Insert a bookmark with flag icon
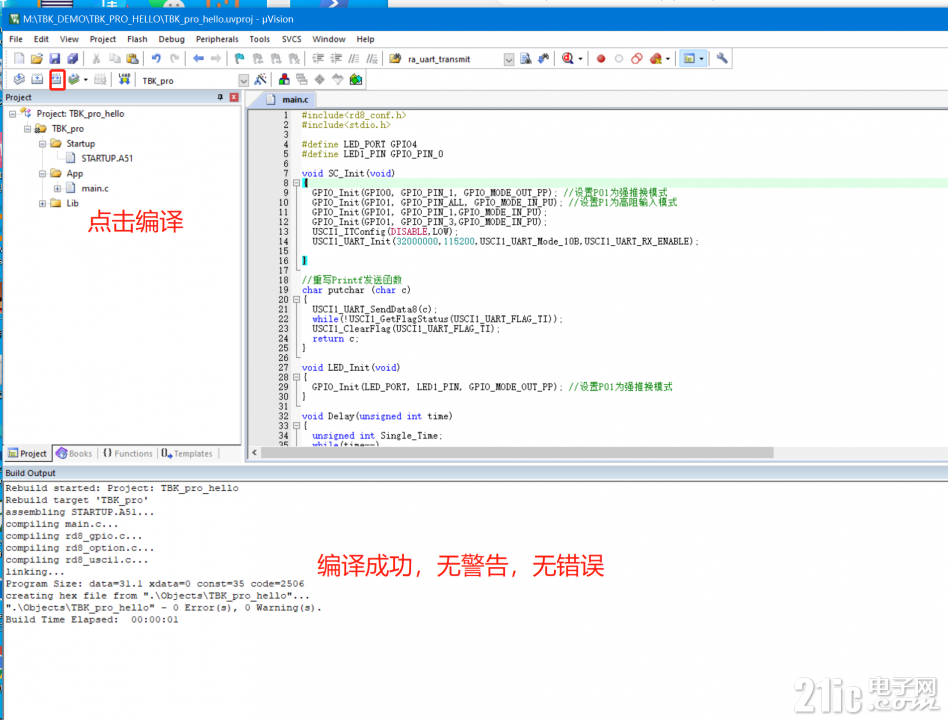 (240, 59)
